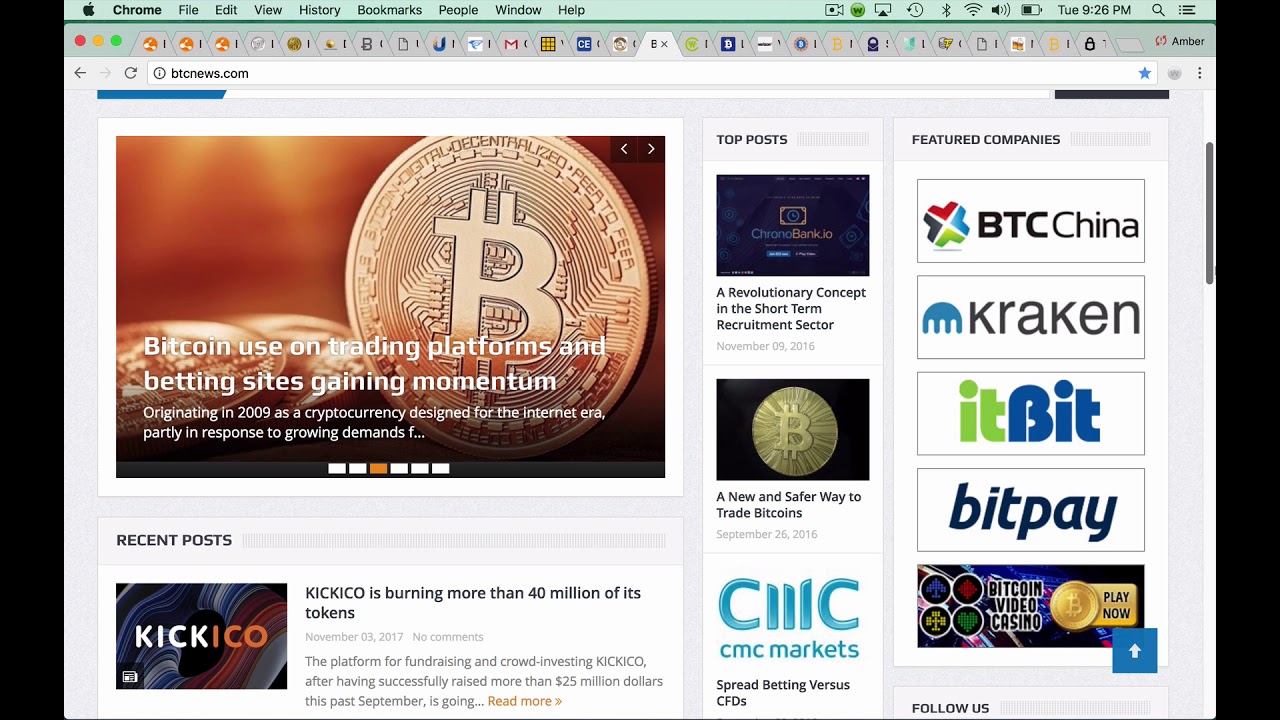Viewport: 1280px width, 720px height.
Task: Open the Notification Center icon
Action: [x=1188, y=10]
